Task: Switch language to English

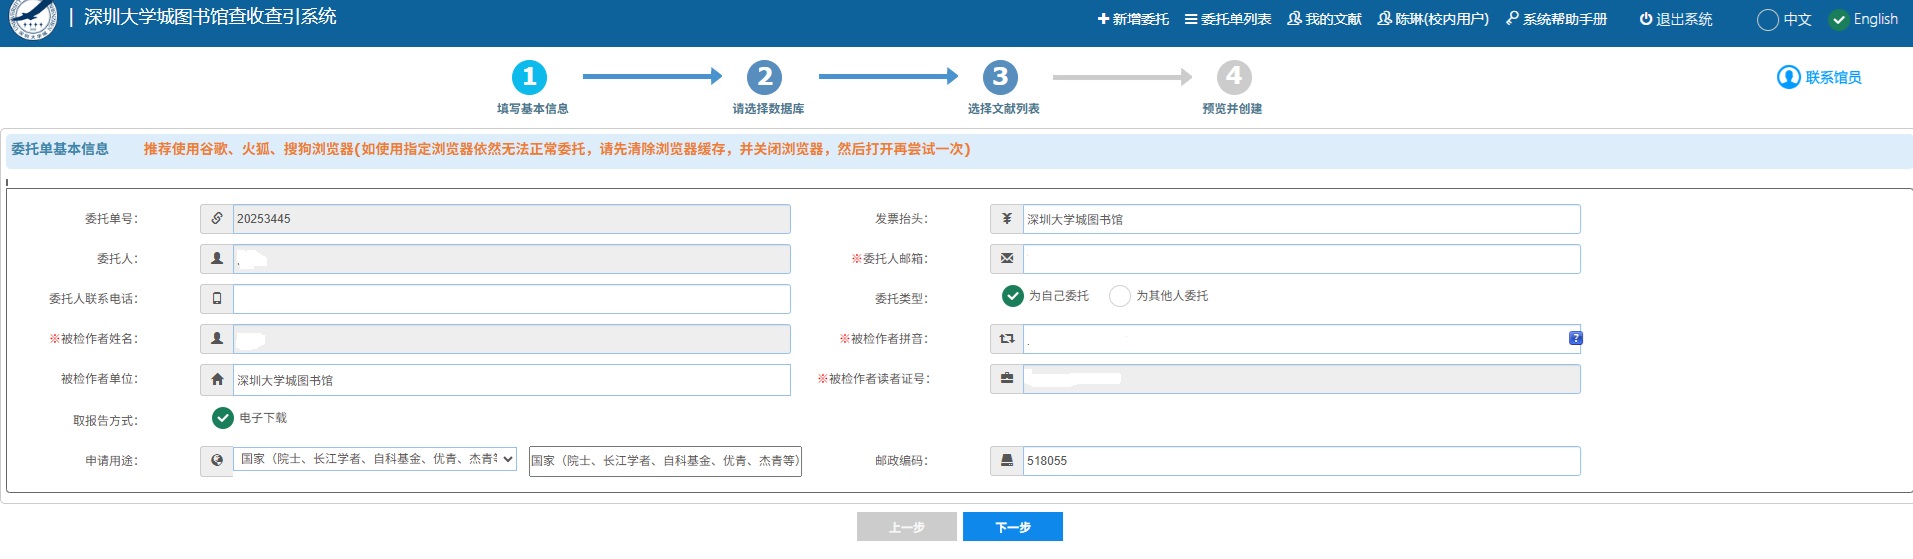Action: click(1839, 20)
